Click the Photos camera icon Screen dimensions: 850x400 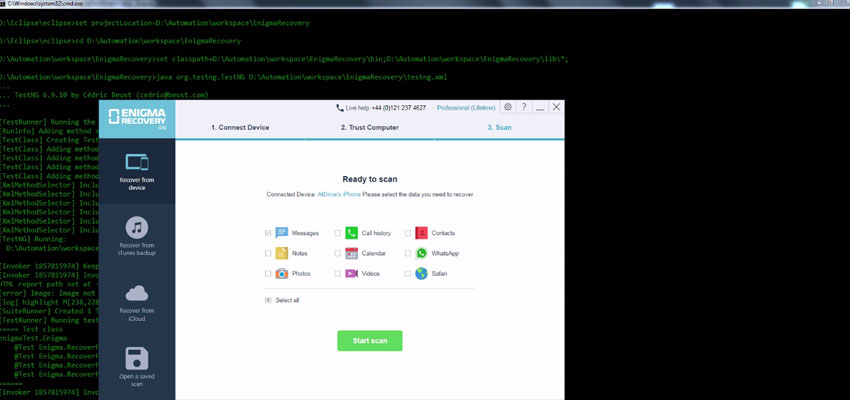point(282,274)
